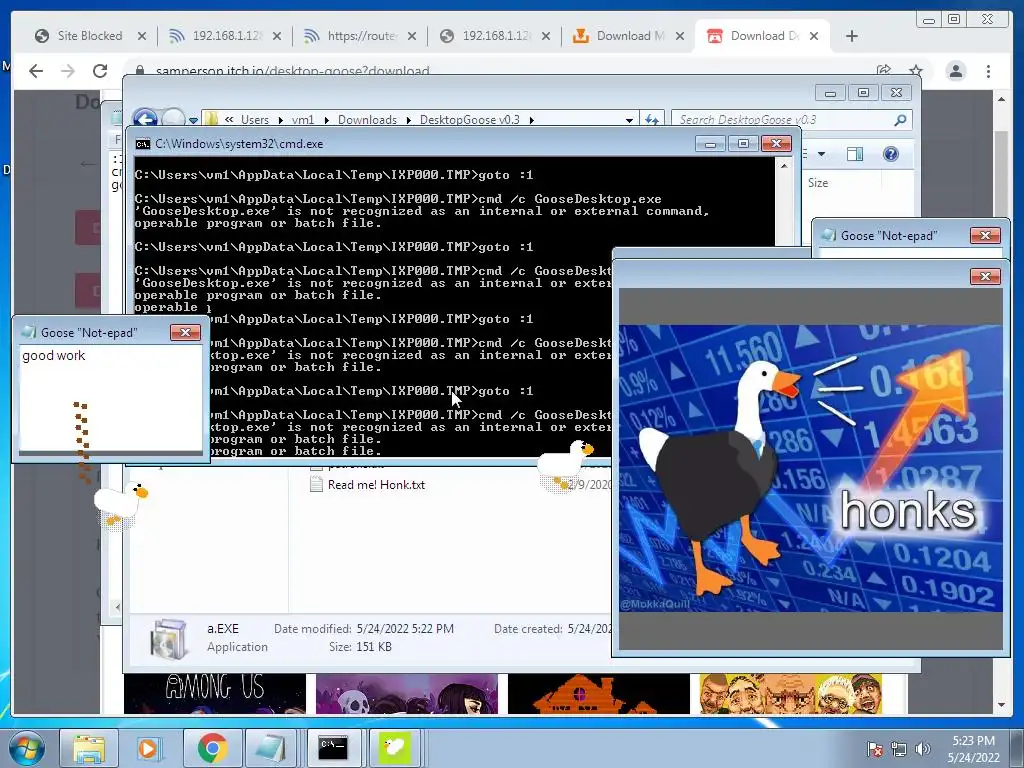The width and height of the screenshot is (1024, 768).
Task: Open the Windows Start menu
Action: coord(26,748)
